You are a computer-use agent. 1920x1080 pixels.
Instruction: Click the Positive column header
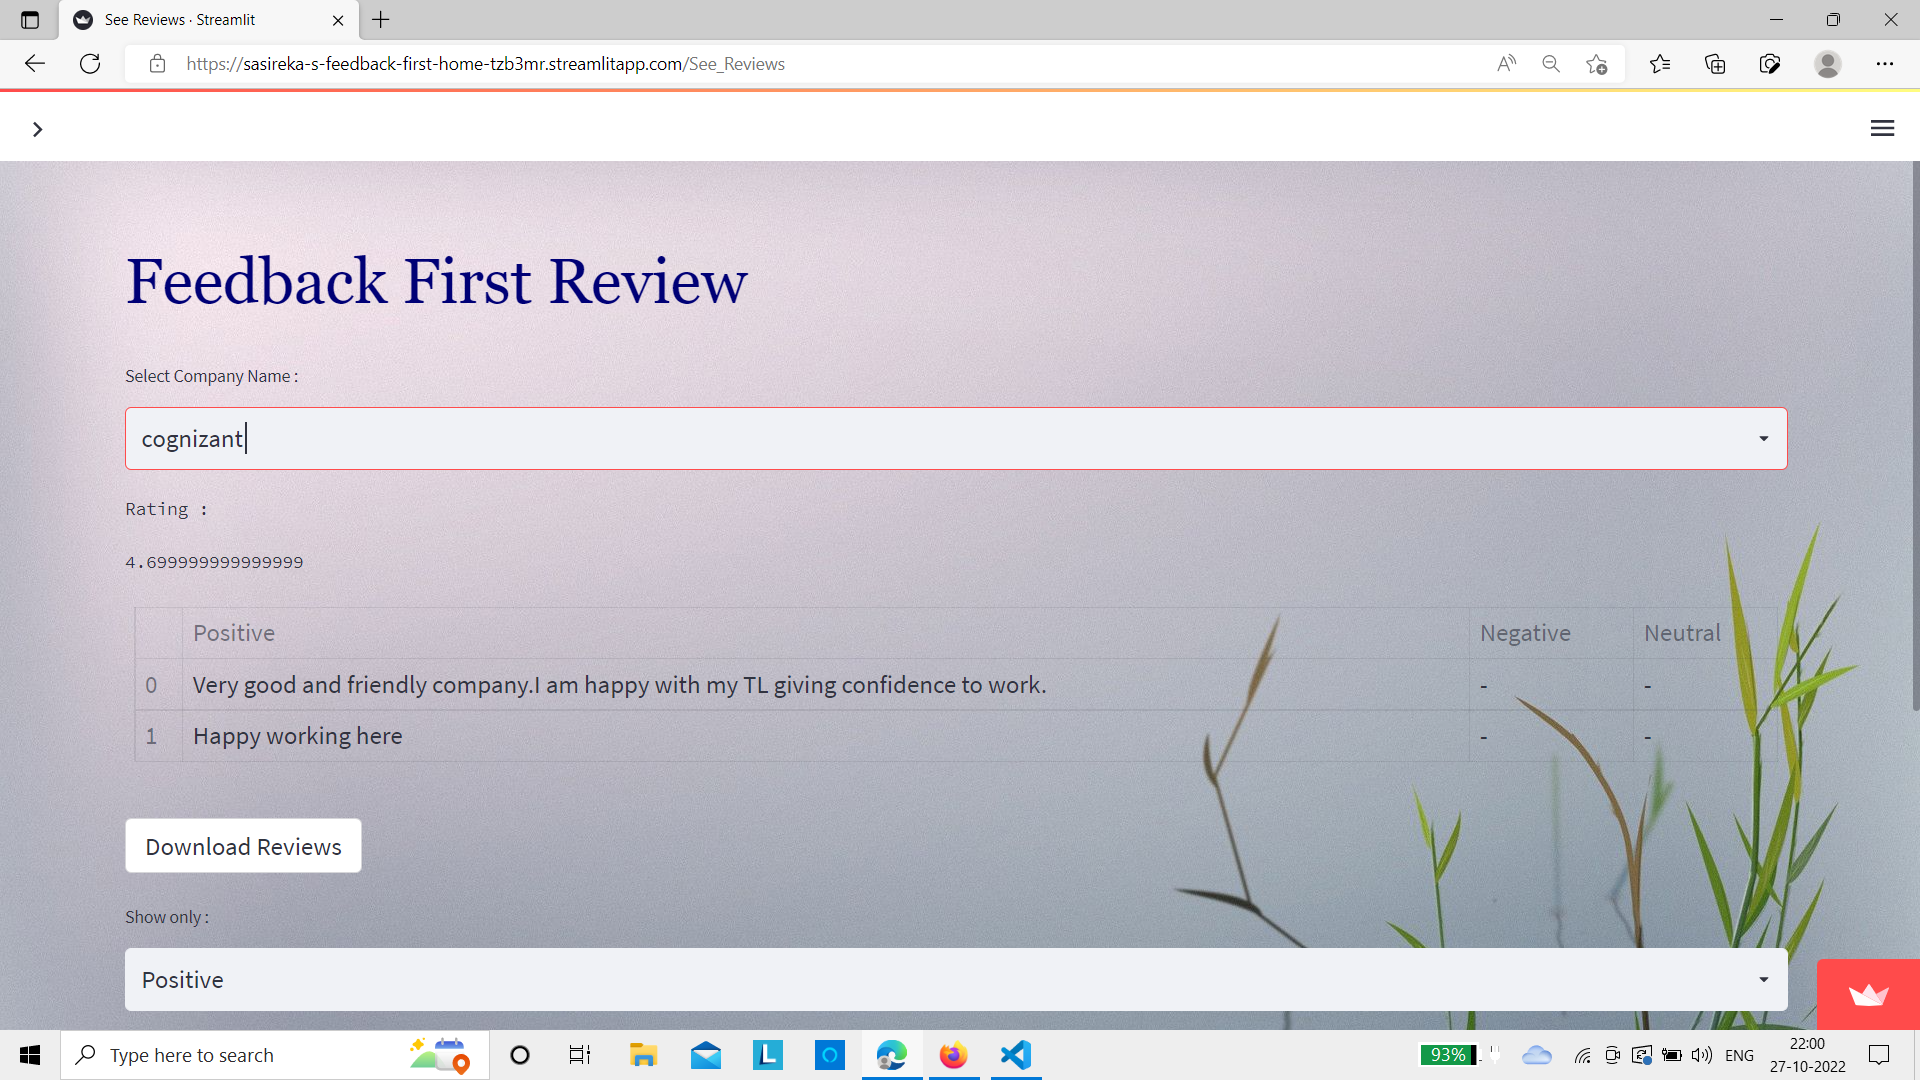coord(234,633)
